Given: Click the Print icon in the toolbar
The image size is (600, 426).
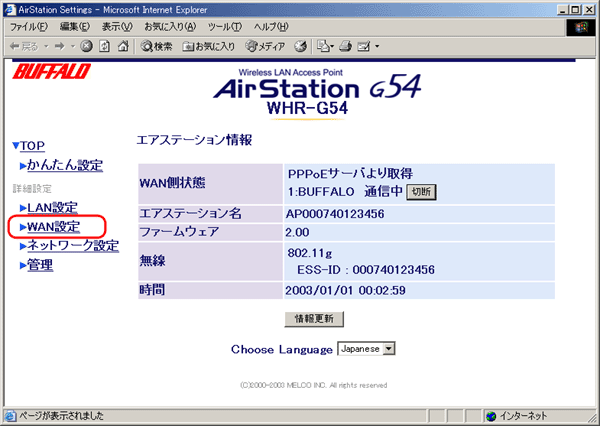Looking at the screenshot, I should coord(347,46).
